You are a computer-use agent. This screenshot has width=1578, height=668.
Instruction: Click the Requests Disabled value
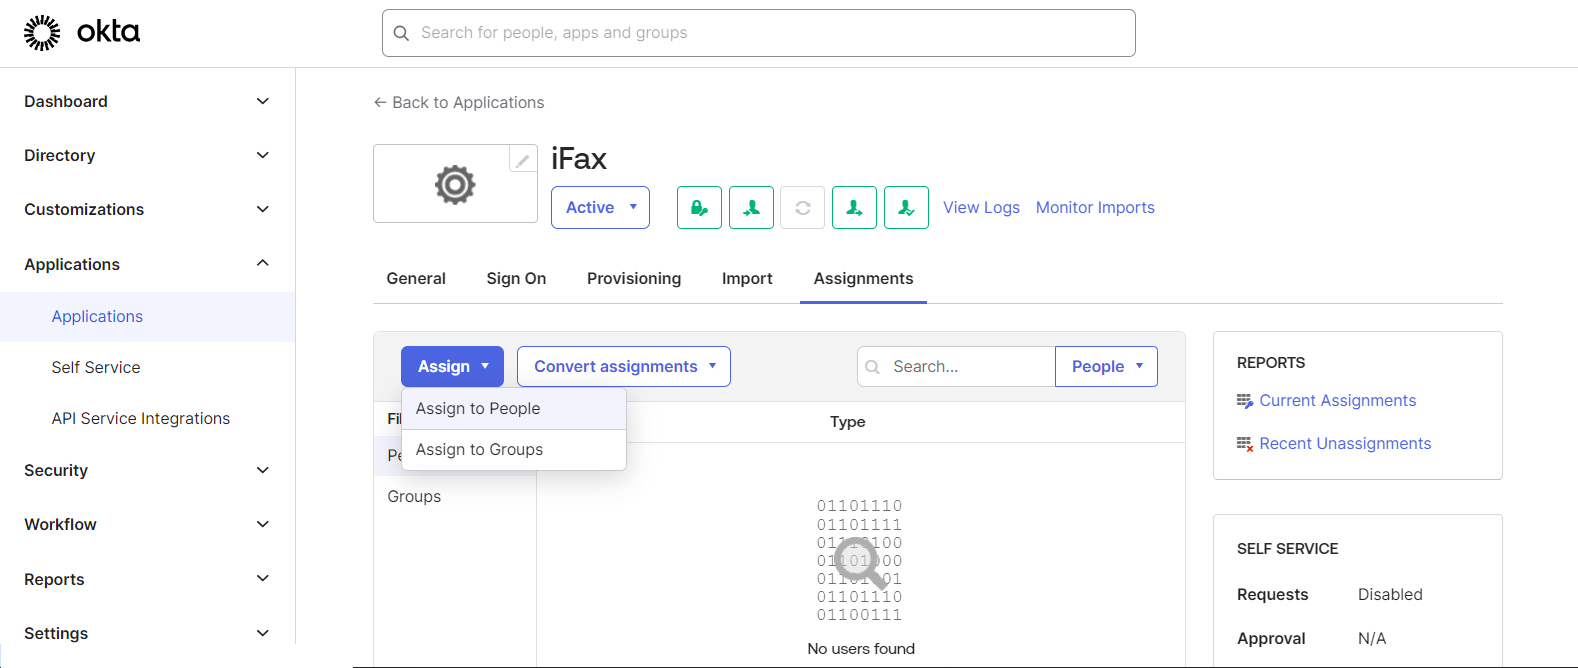[x=1390, y=594]
